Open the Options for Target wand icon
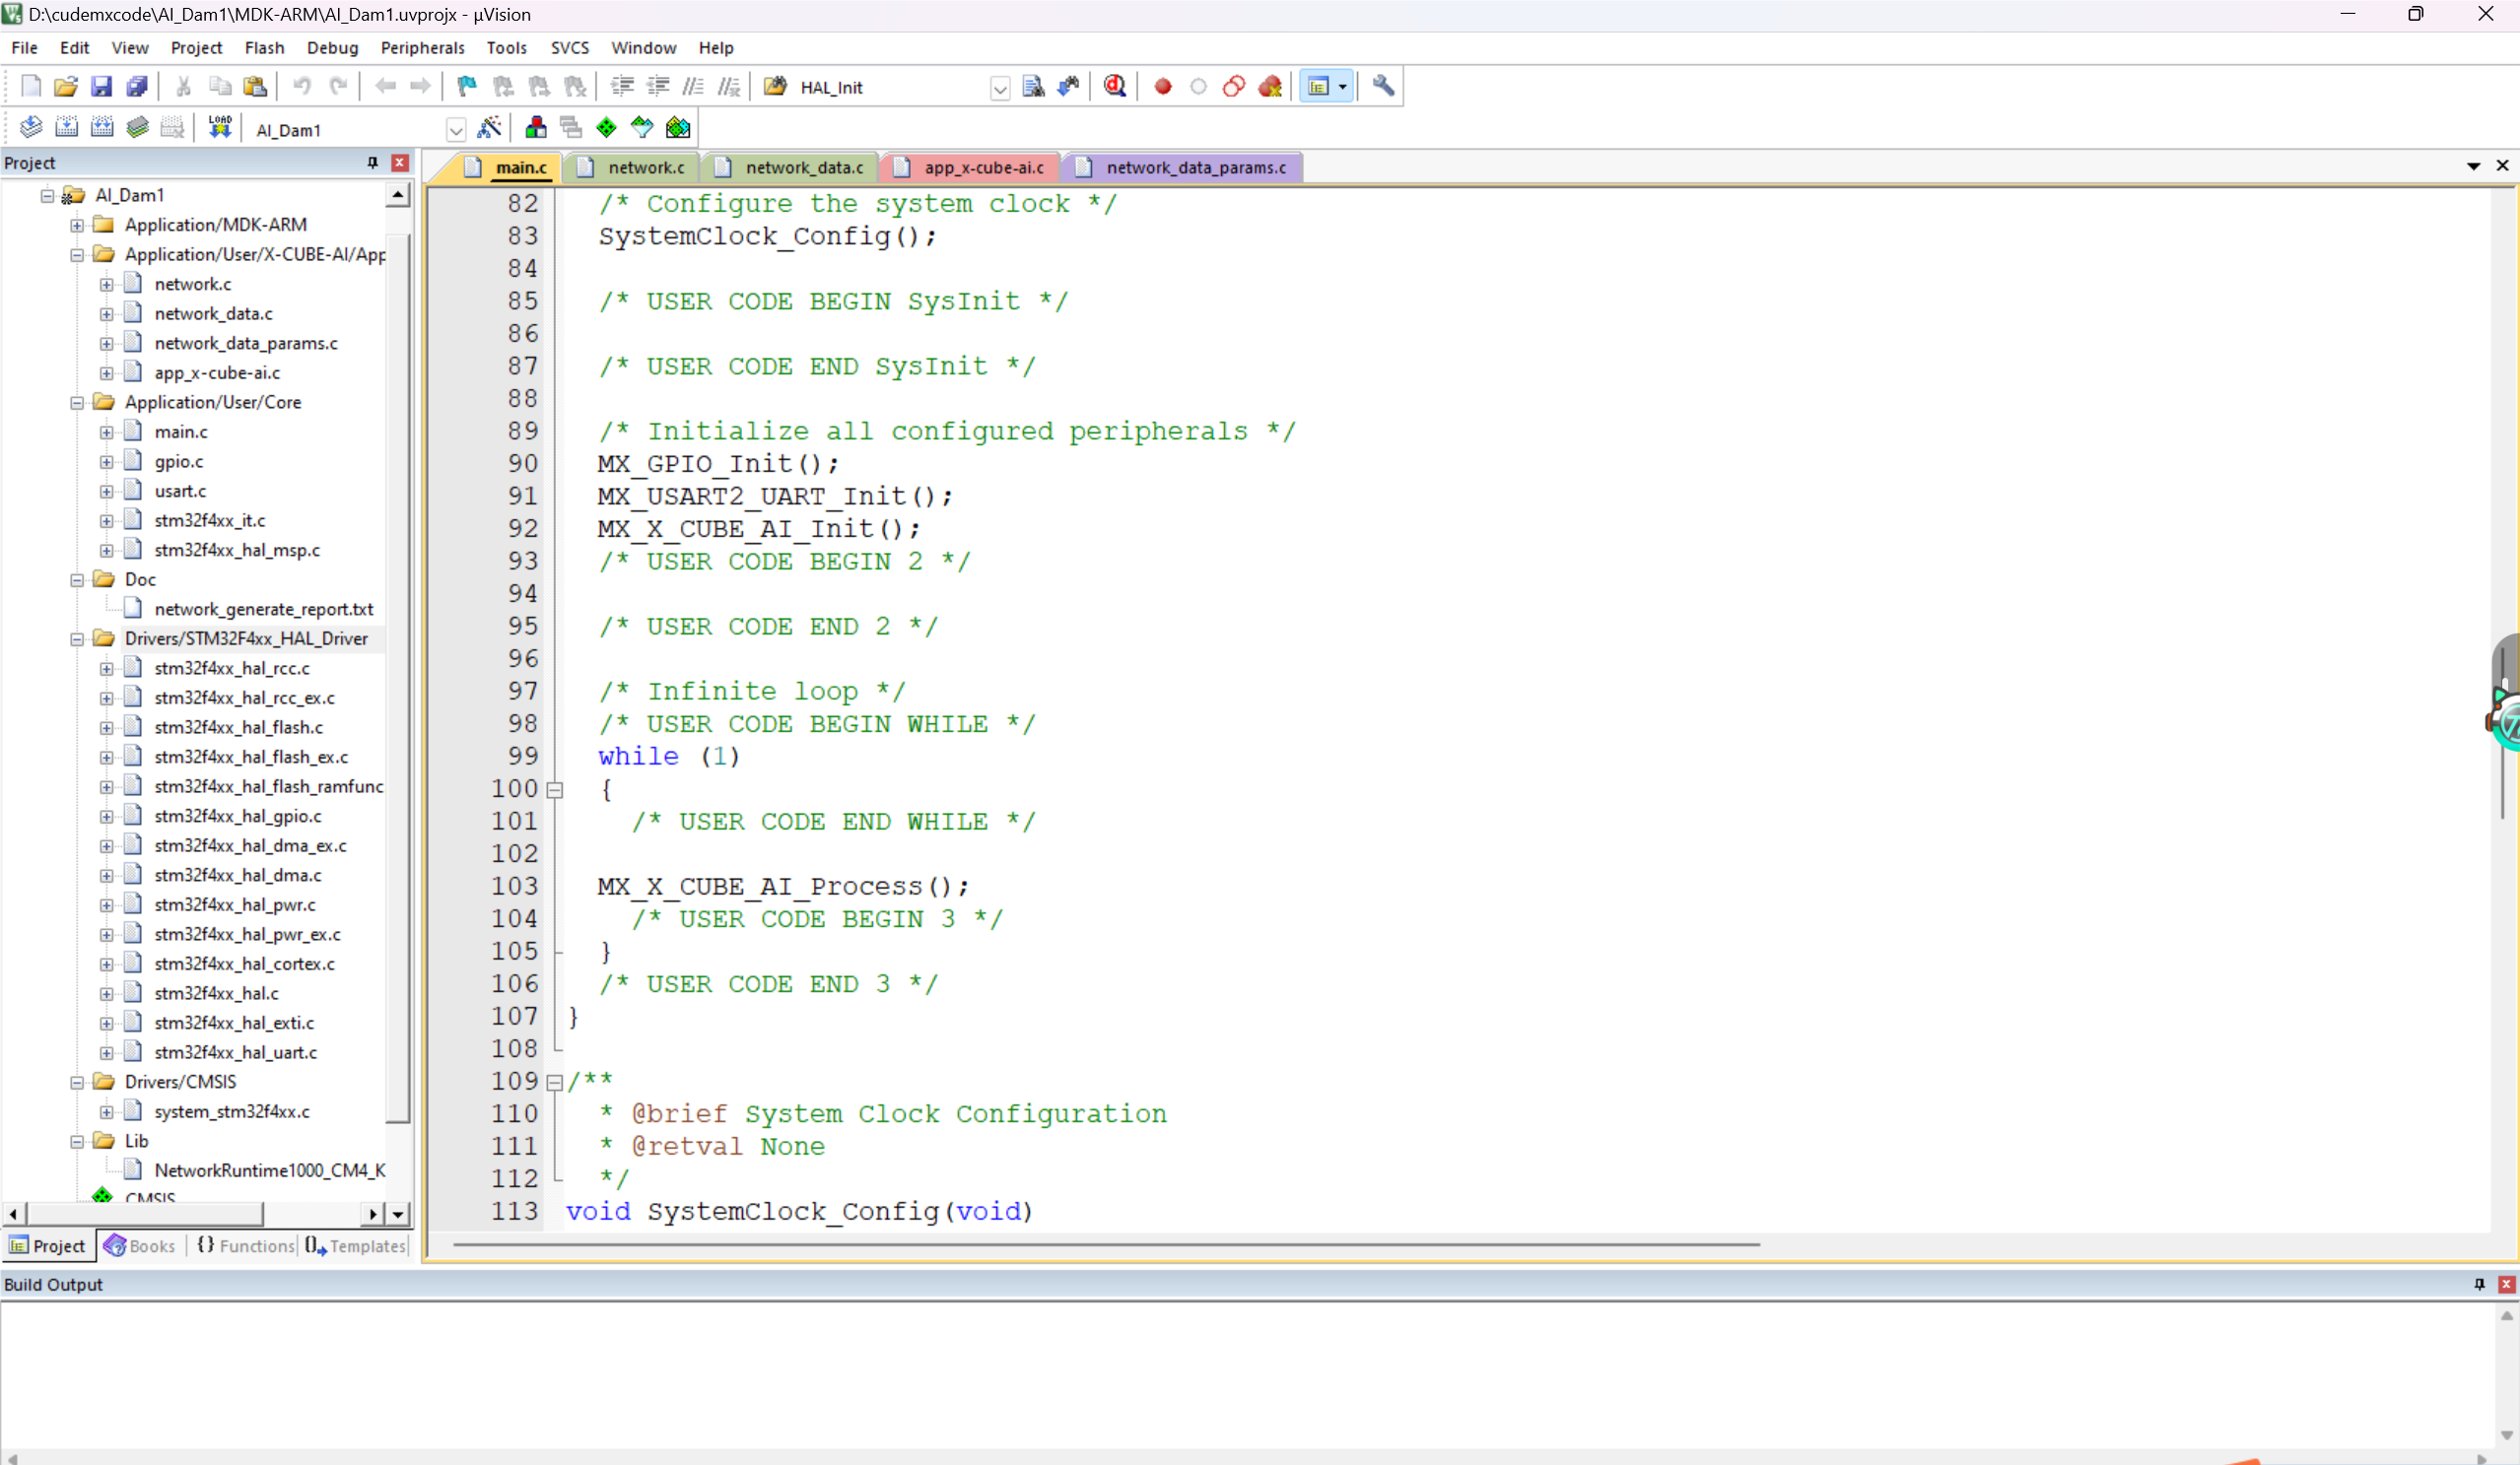Viewport: 2520px width, 1465px height. 490,127
